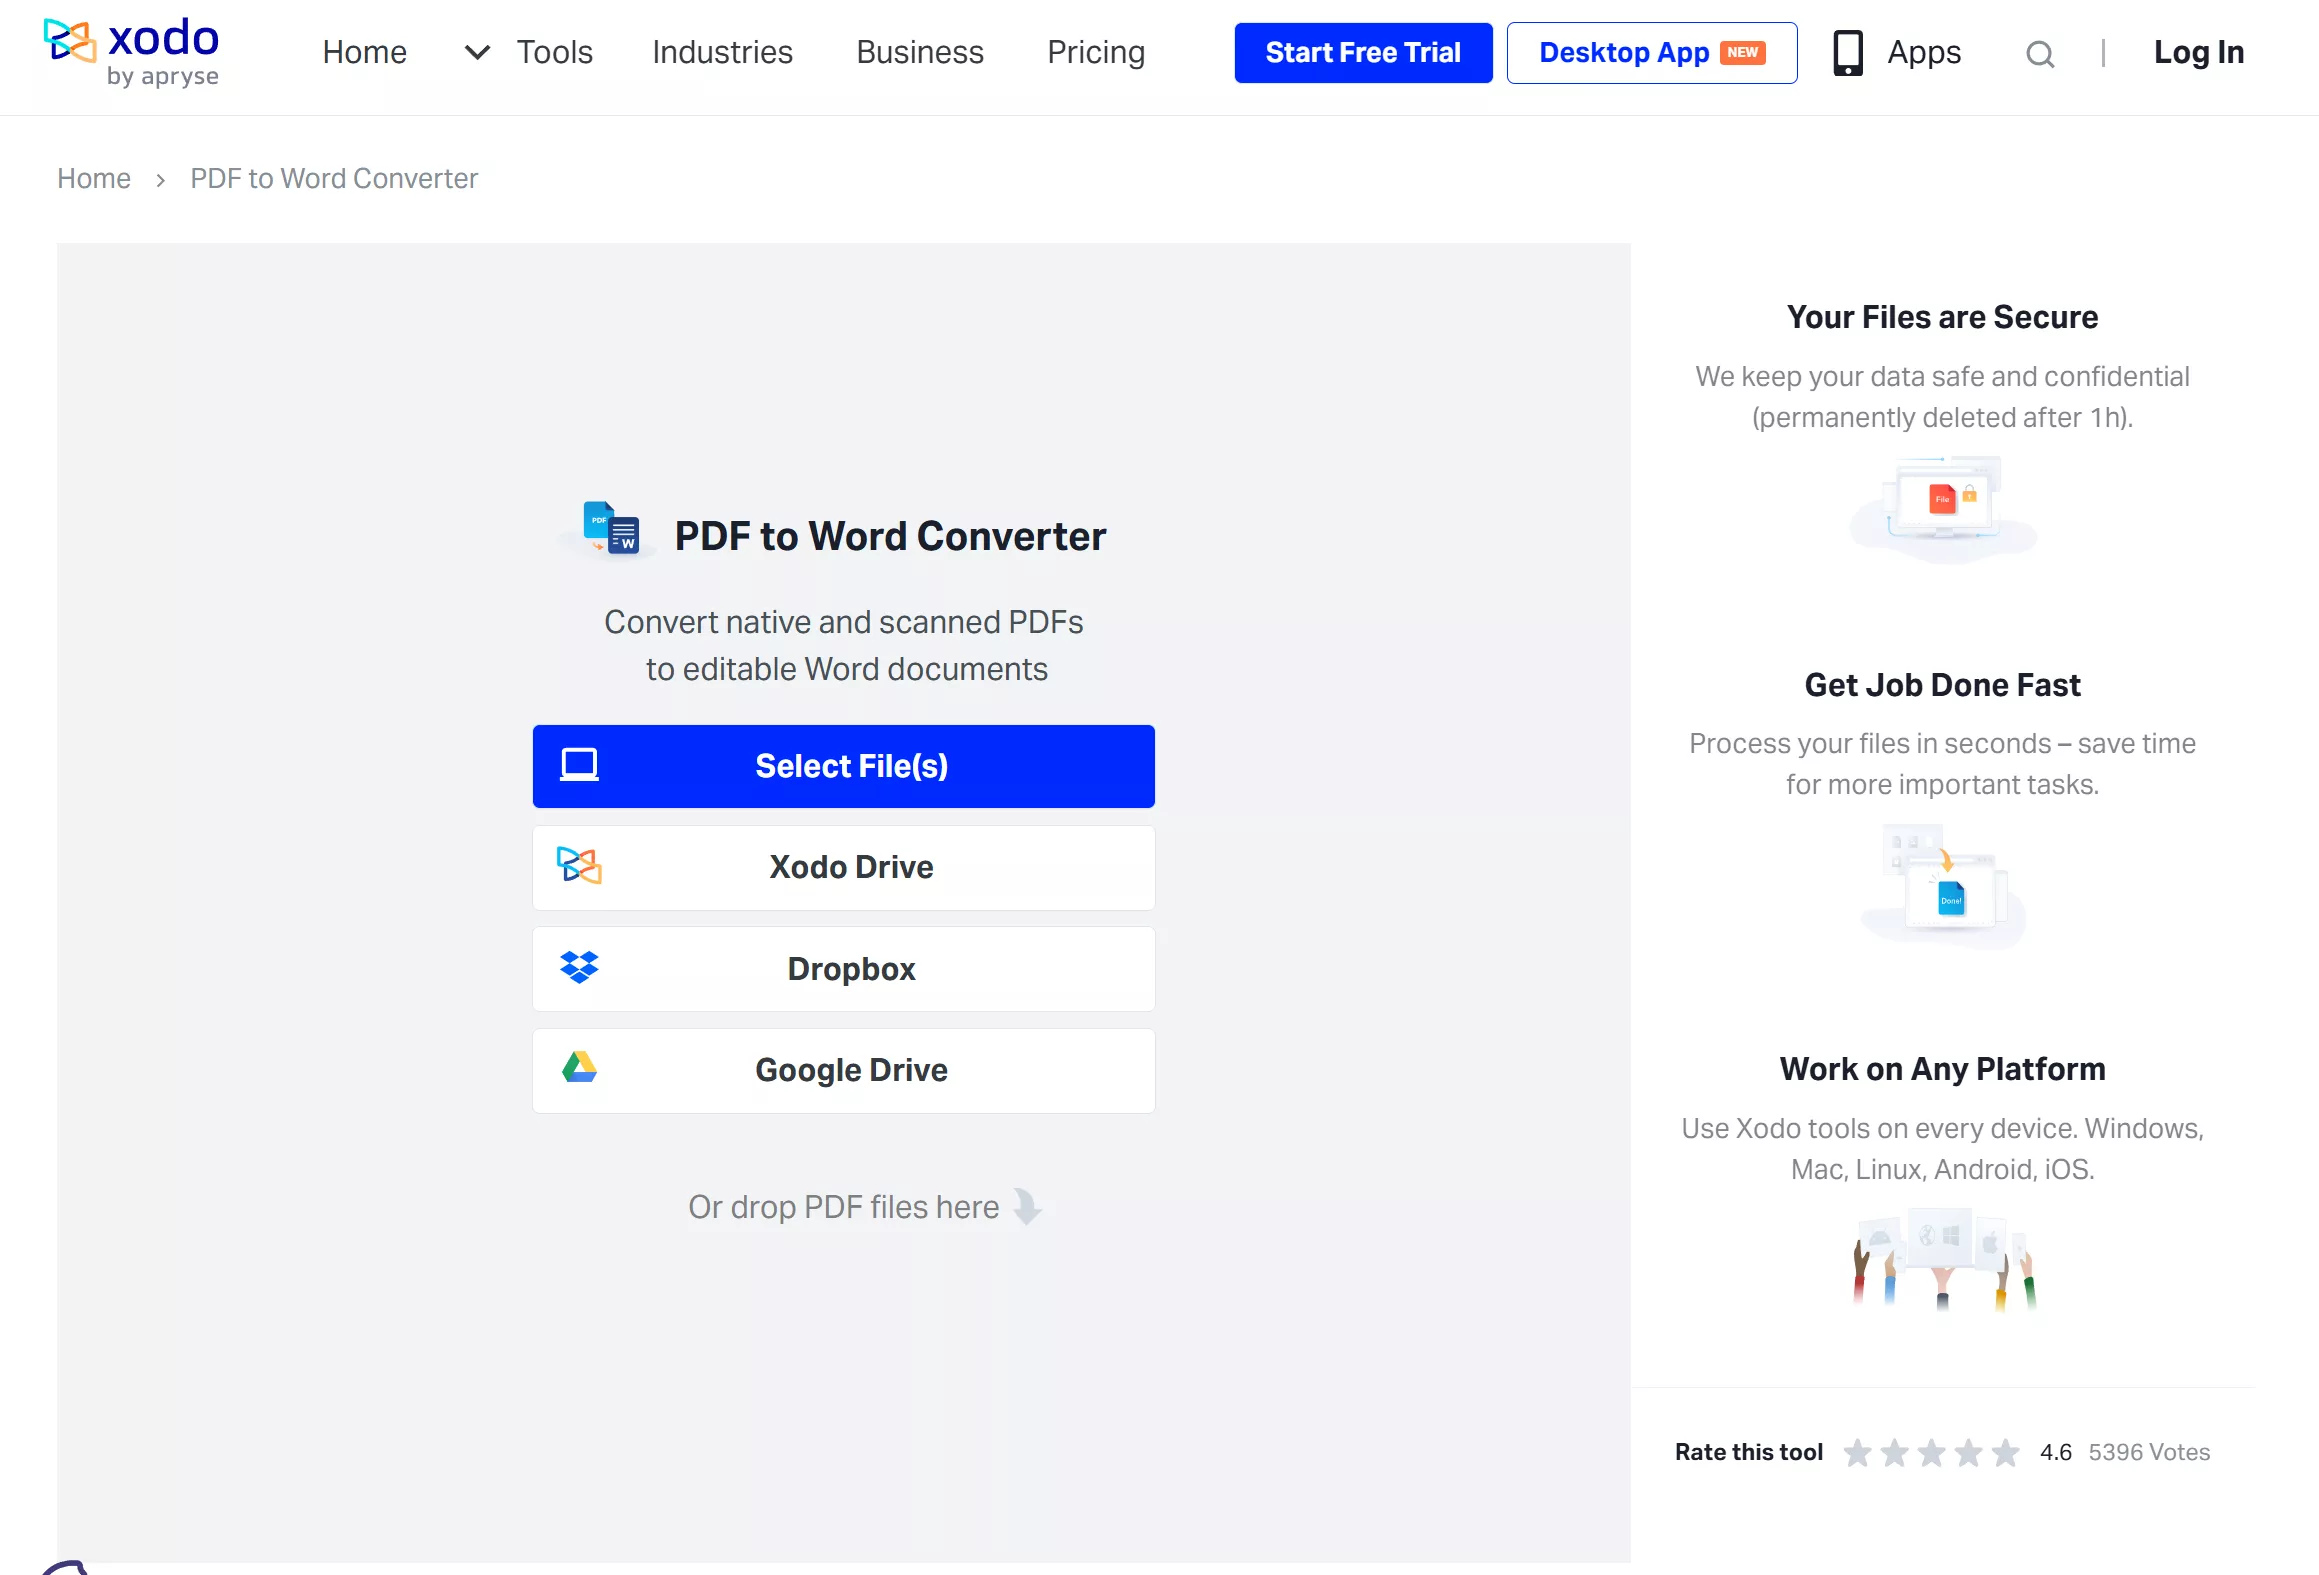Click the mobile phone Apps icon
Viewport: 2319px width, 1575px height.
pos(1847,53)
